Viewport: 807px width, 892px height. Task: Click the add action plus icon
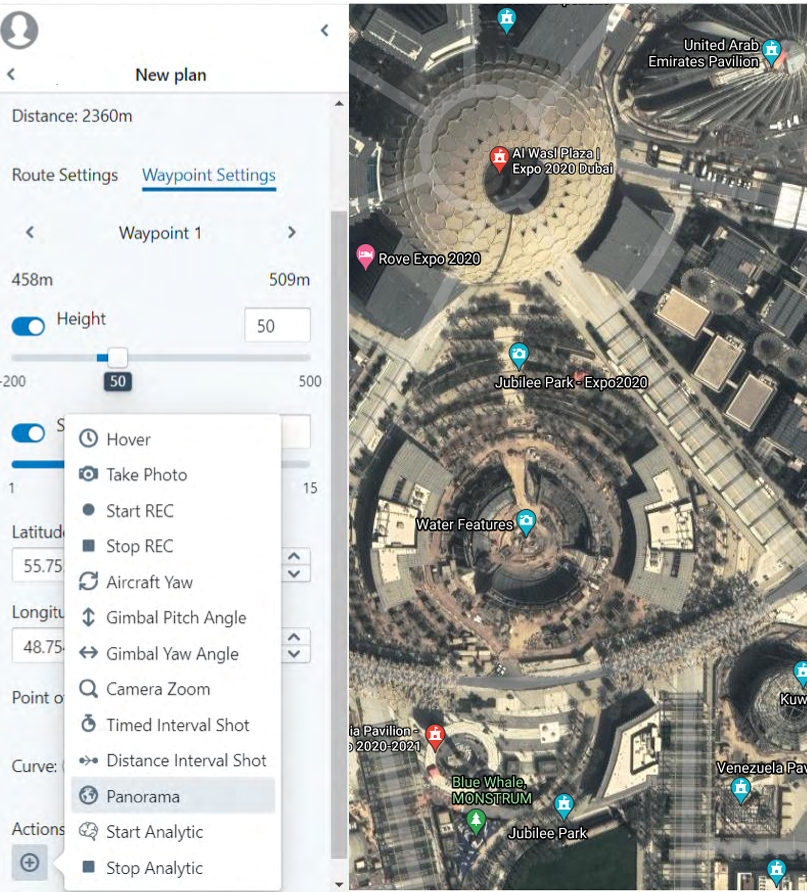pos(29,862)
